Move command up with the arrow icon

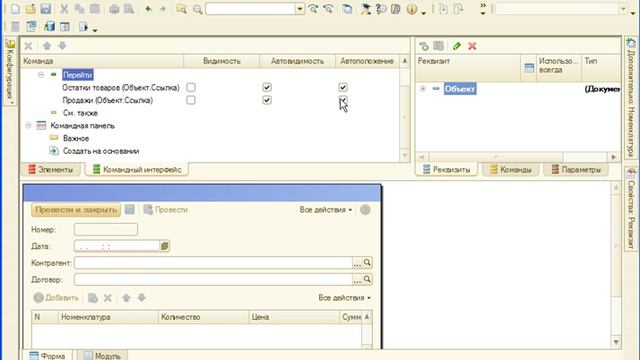47,46
